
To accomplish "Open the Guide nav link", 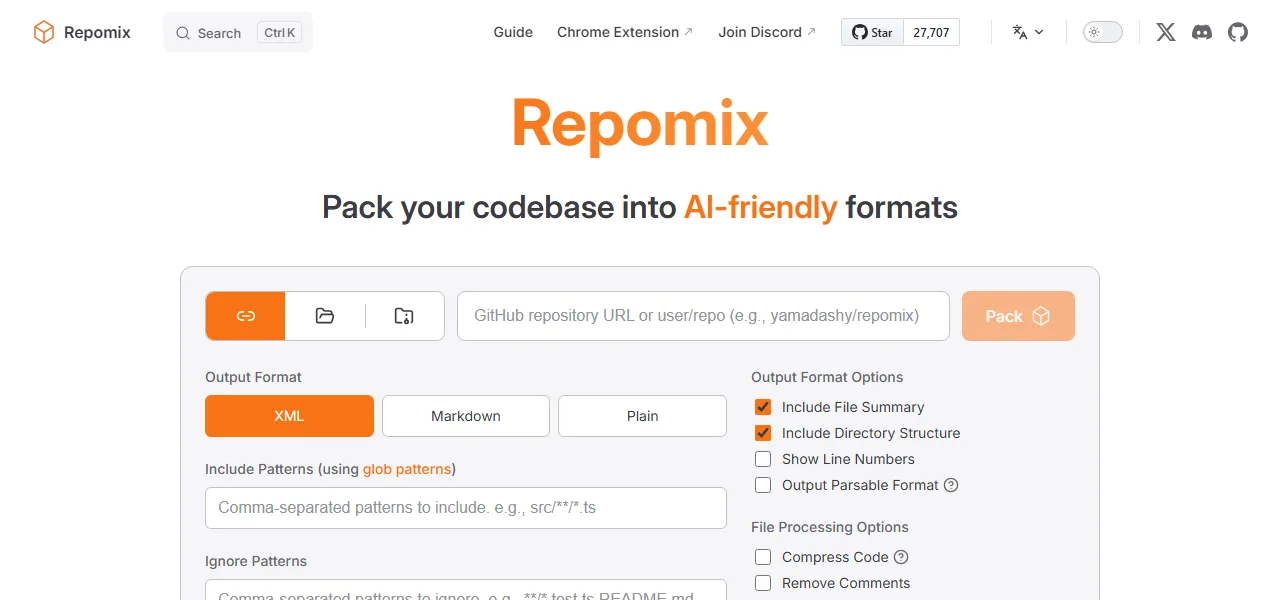I will click(x=513, y=32).
